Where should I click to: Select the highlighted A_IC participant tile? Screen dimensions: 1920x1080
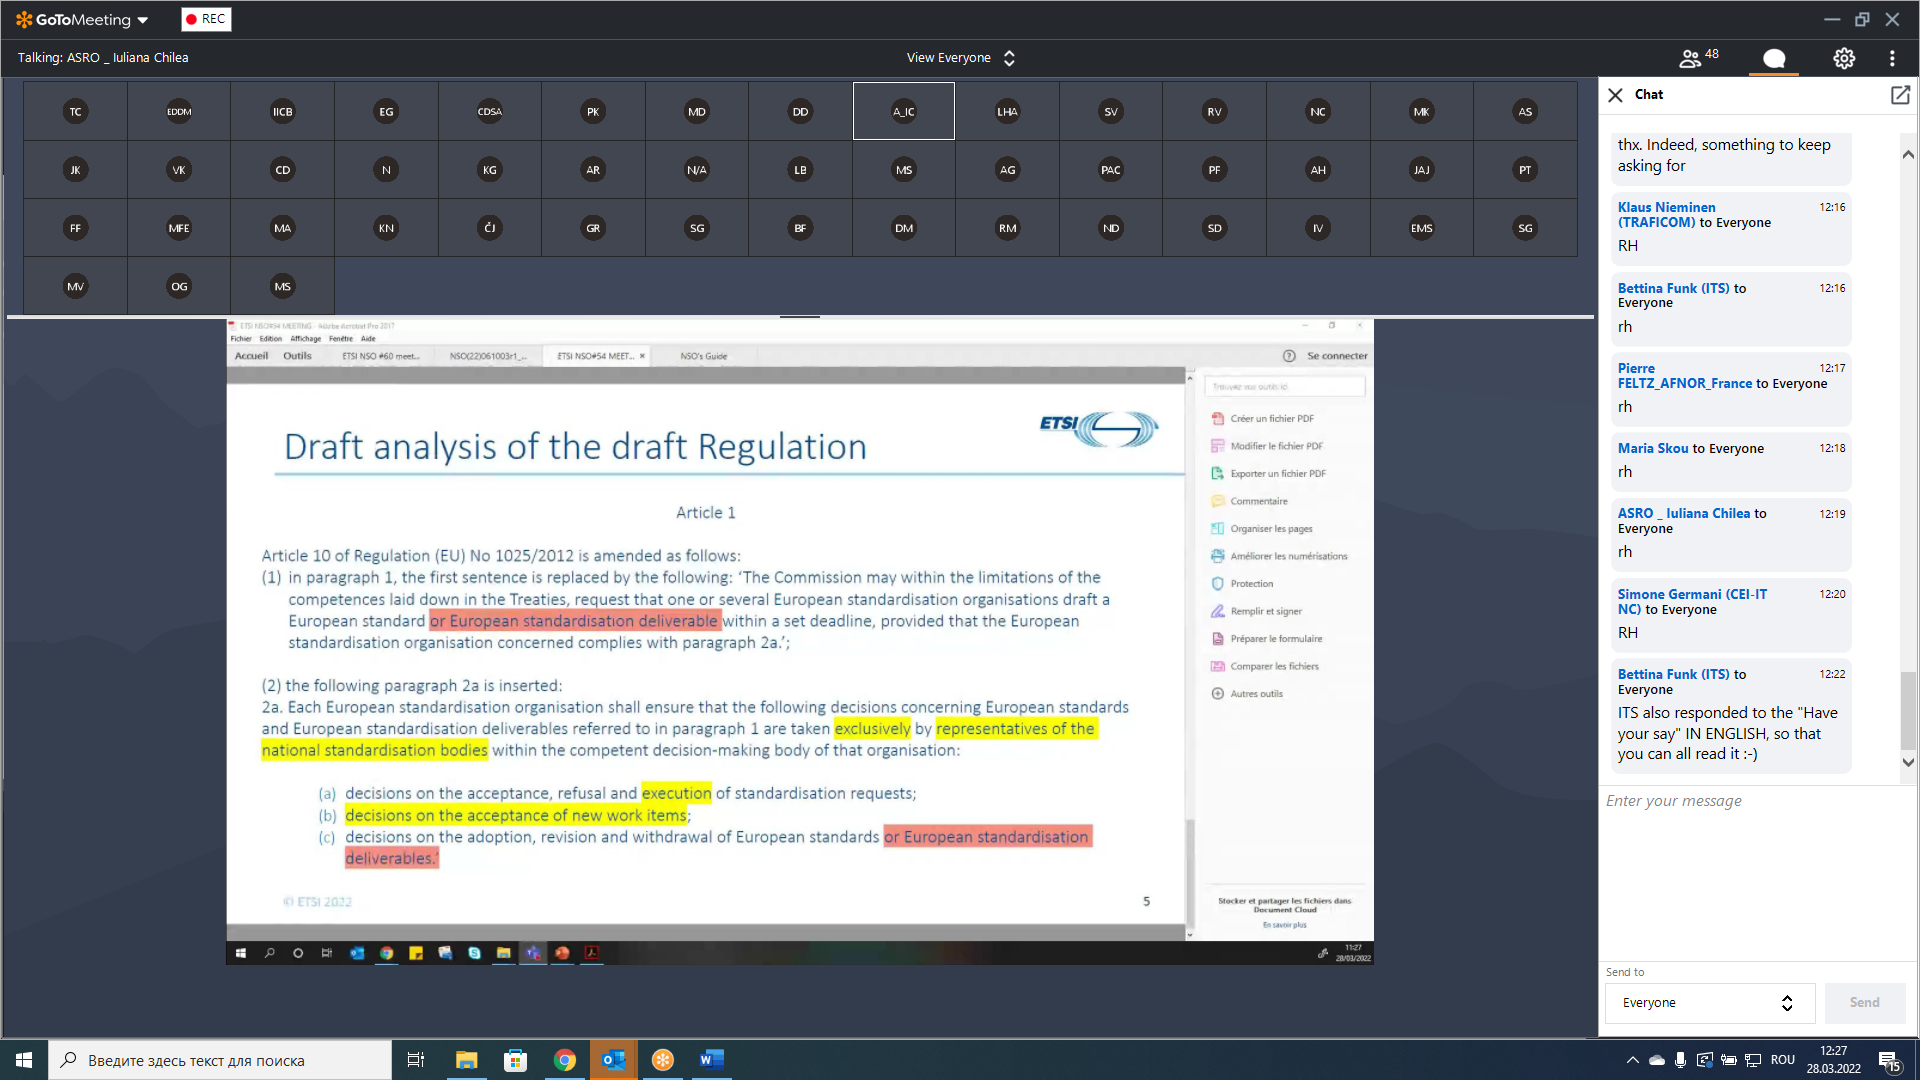tap(904, 111)
